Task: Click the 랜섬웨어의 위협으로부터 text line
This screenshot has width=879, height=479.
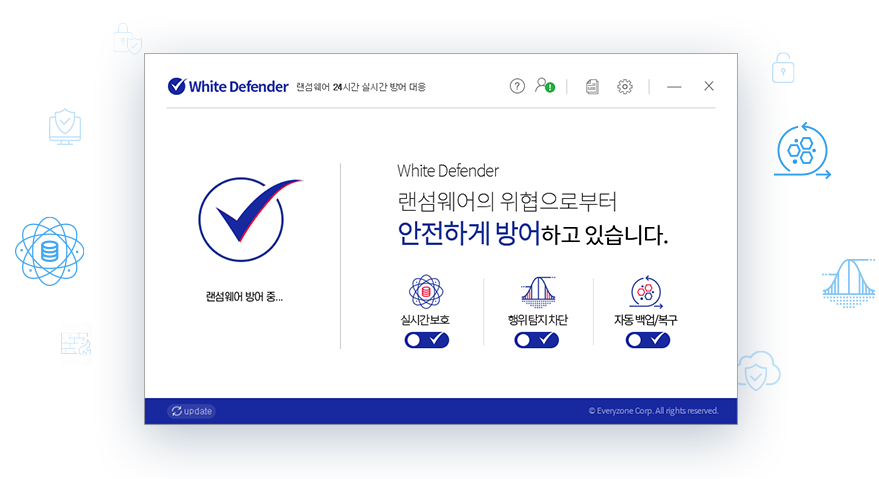Action: [507, 201]
